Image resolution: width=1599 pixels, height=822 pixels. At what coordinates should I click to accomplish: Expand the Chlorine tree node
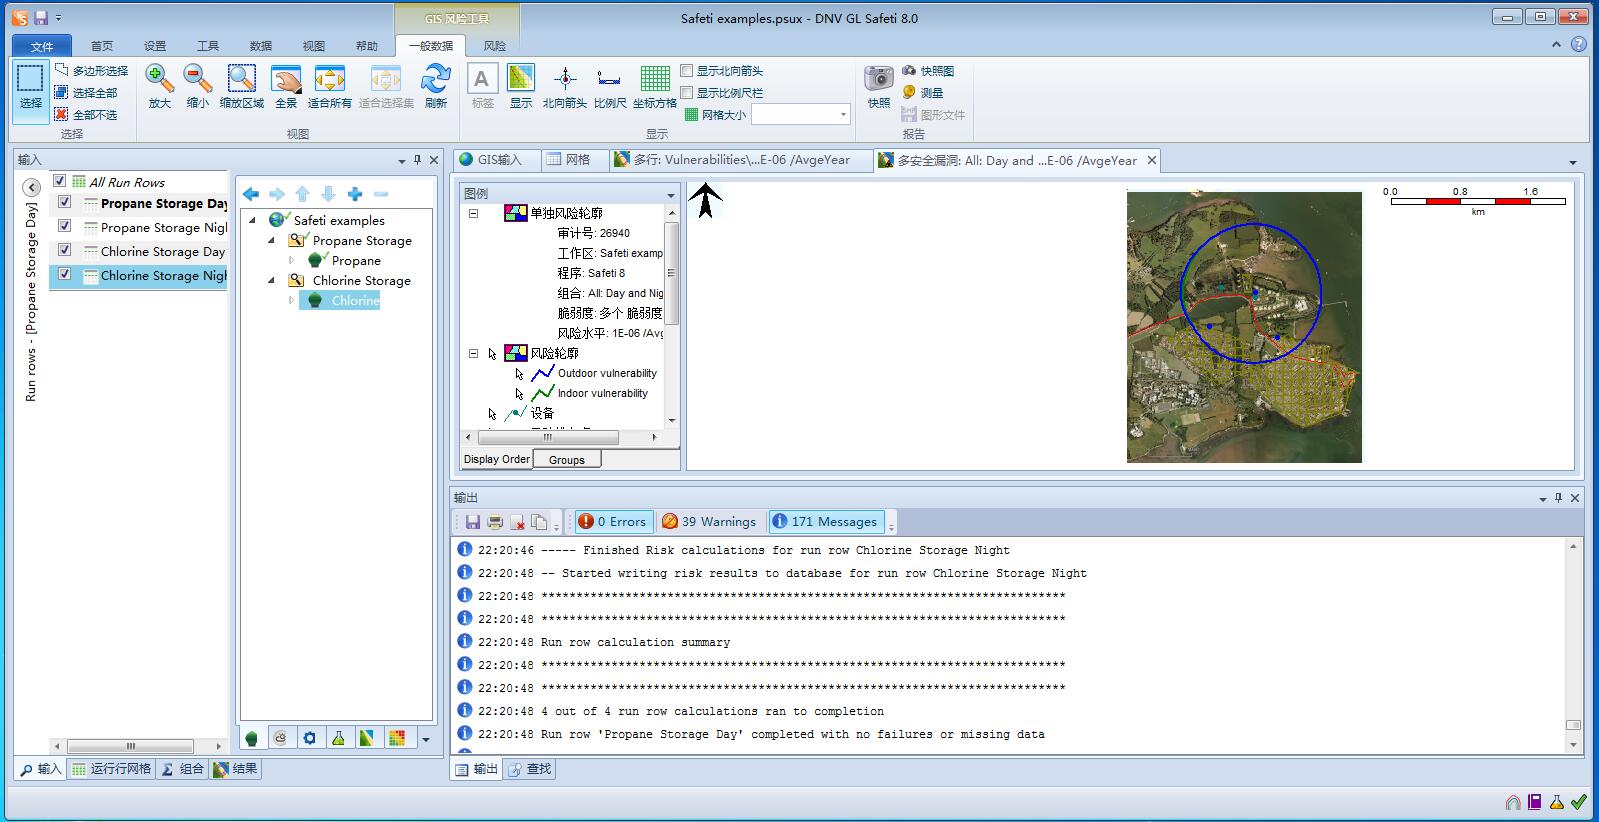tap(292, 300)
